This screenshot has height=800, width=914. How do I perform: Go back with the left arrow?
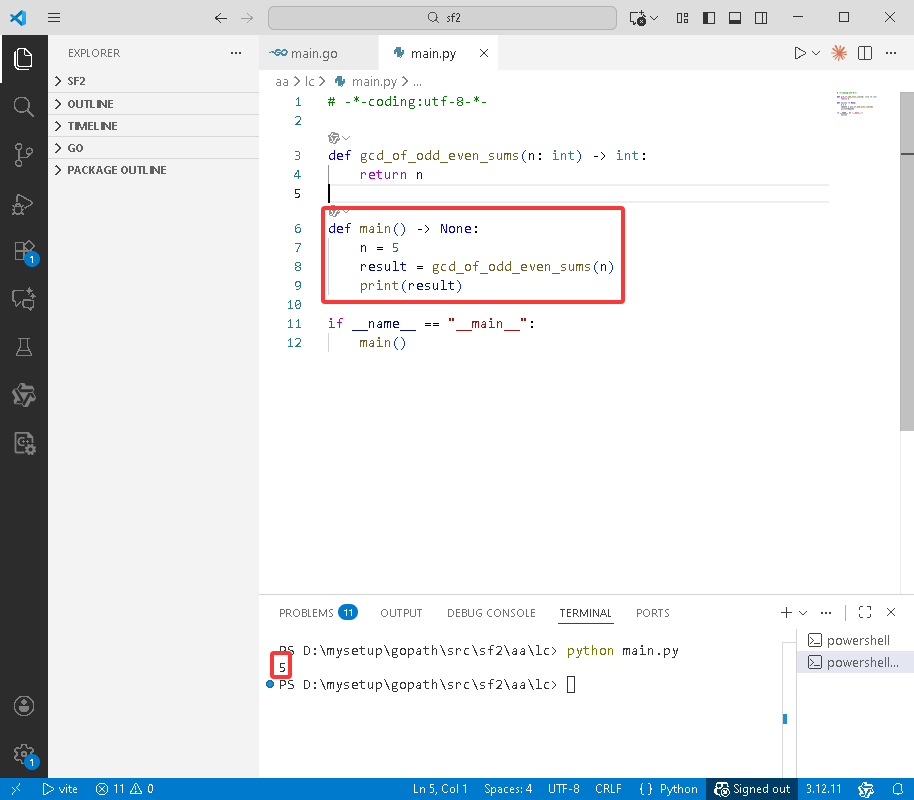(x=220, y=18)
